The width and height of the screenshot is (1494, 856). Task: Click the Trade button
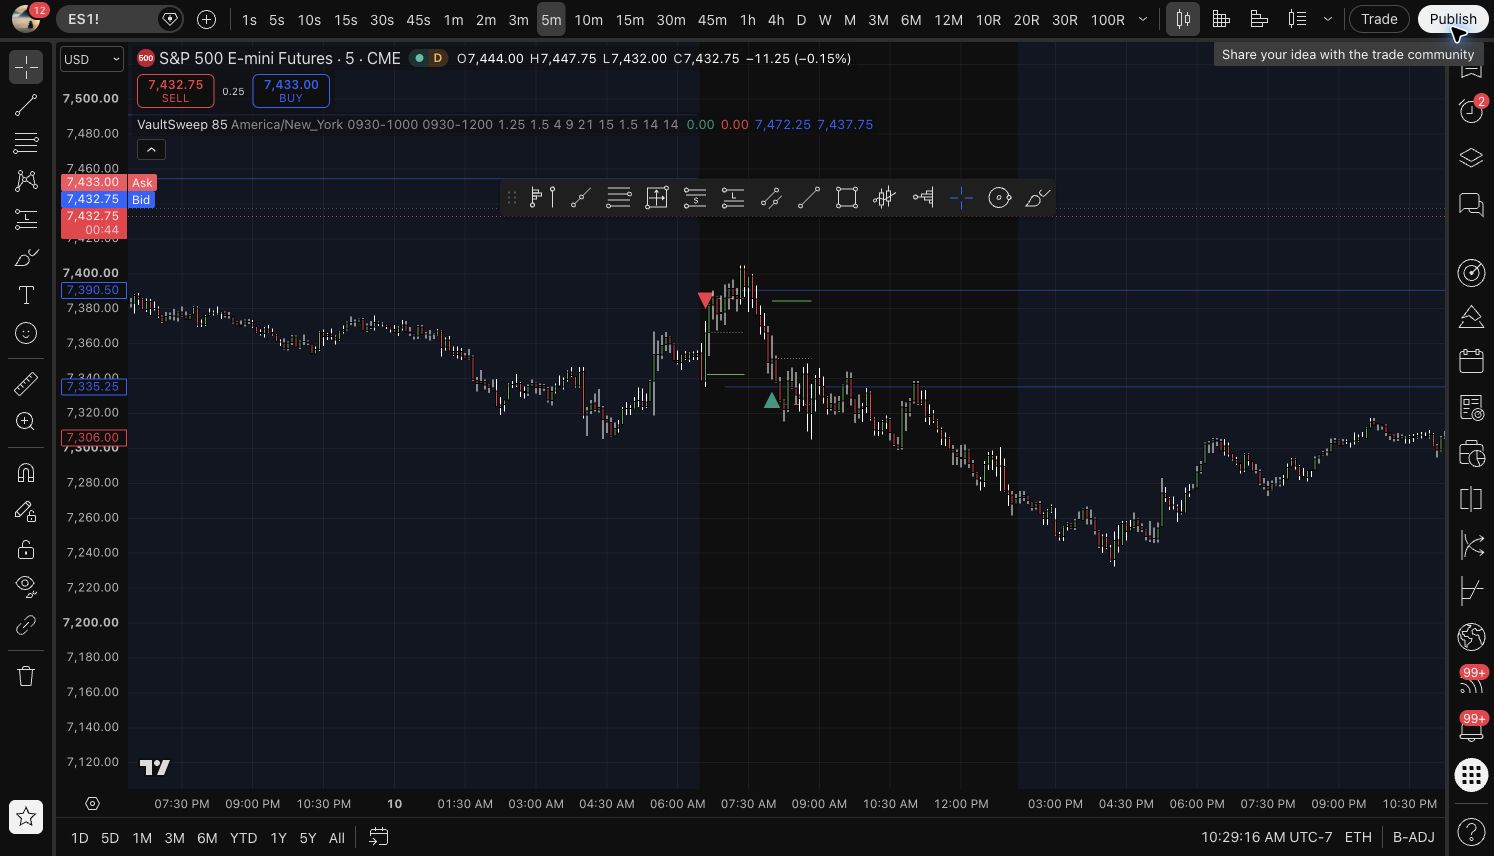click(x=1379, y=19)
